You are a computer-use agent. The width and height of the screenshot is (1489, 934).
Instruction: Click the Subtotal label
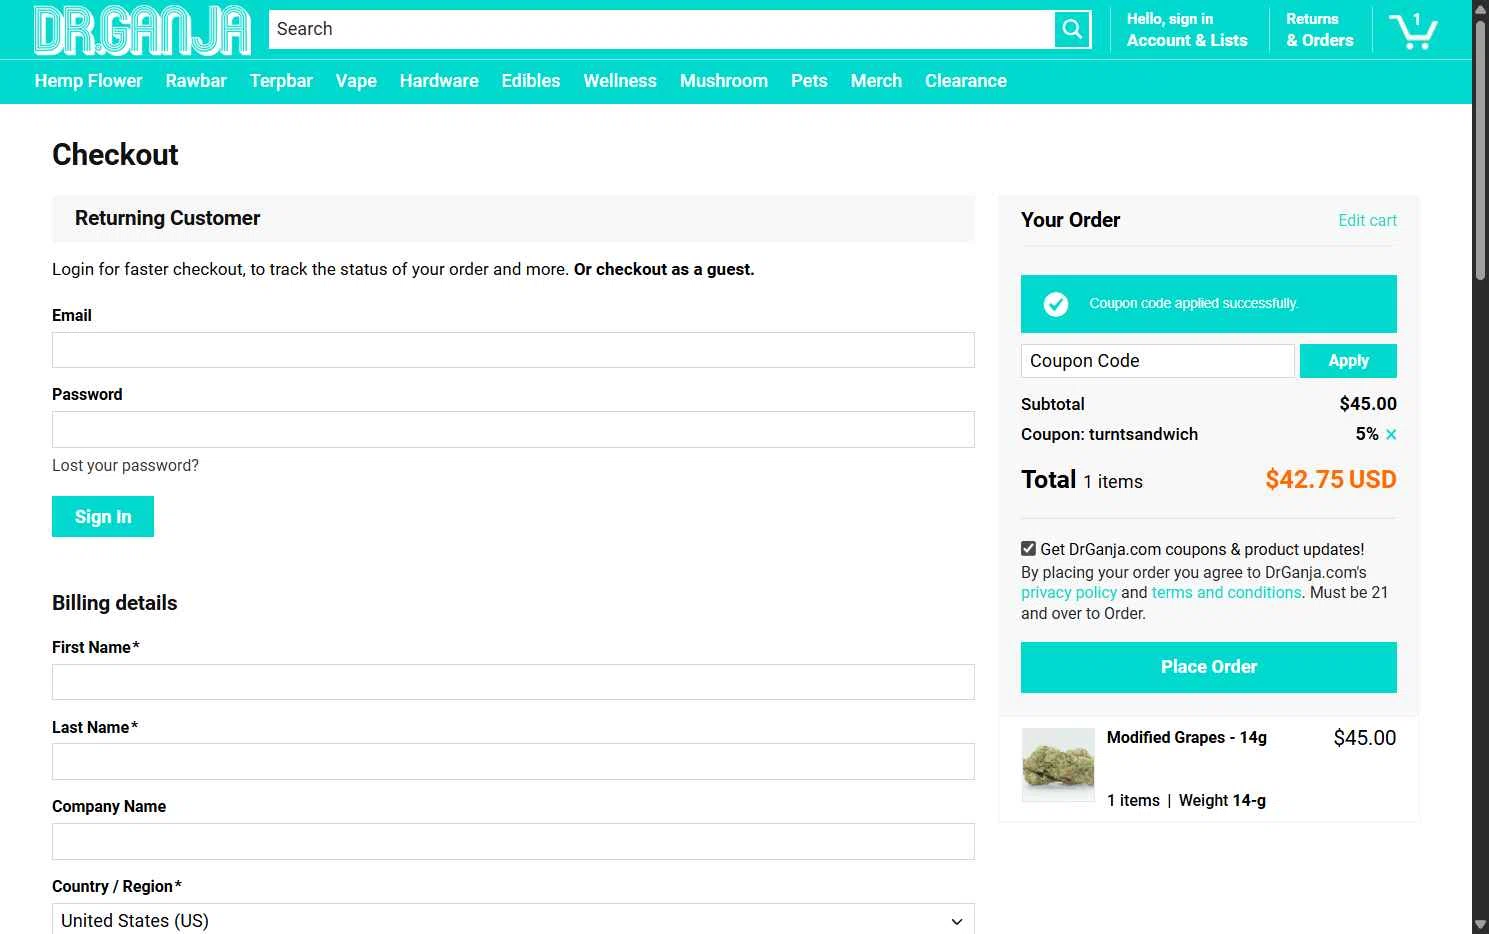pos(1052,404)
